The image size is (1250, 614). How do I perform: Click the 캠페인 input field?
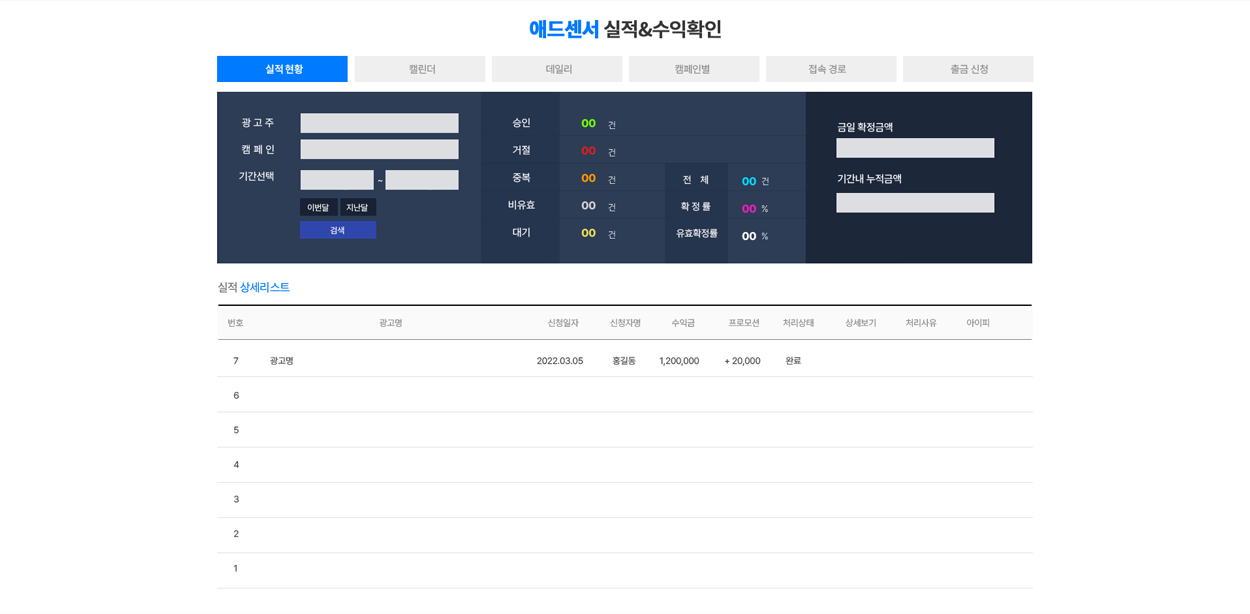point(379,149)
